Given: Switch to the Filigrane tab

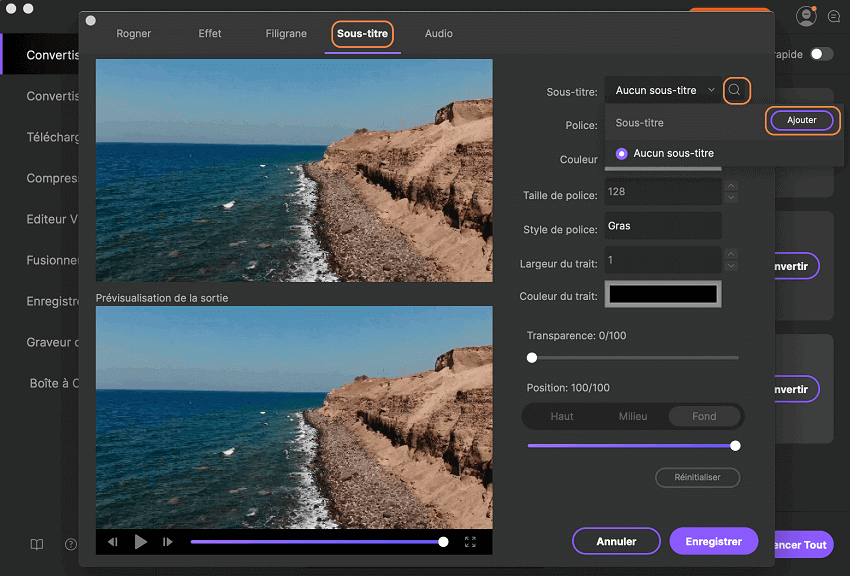Looking at the screenshot, I should pos(286,34).
